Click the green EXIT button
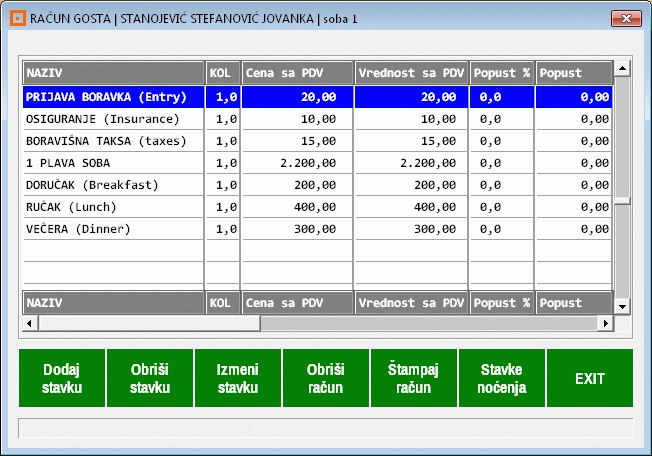Viewport: 652px width, 456px height. coord(590,378)
